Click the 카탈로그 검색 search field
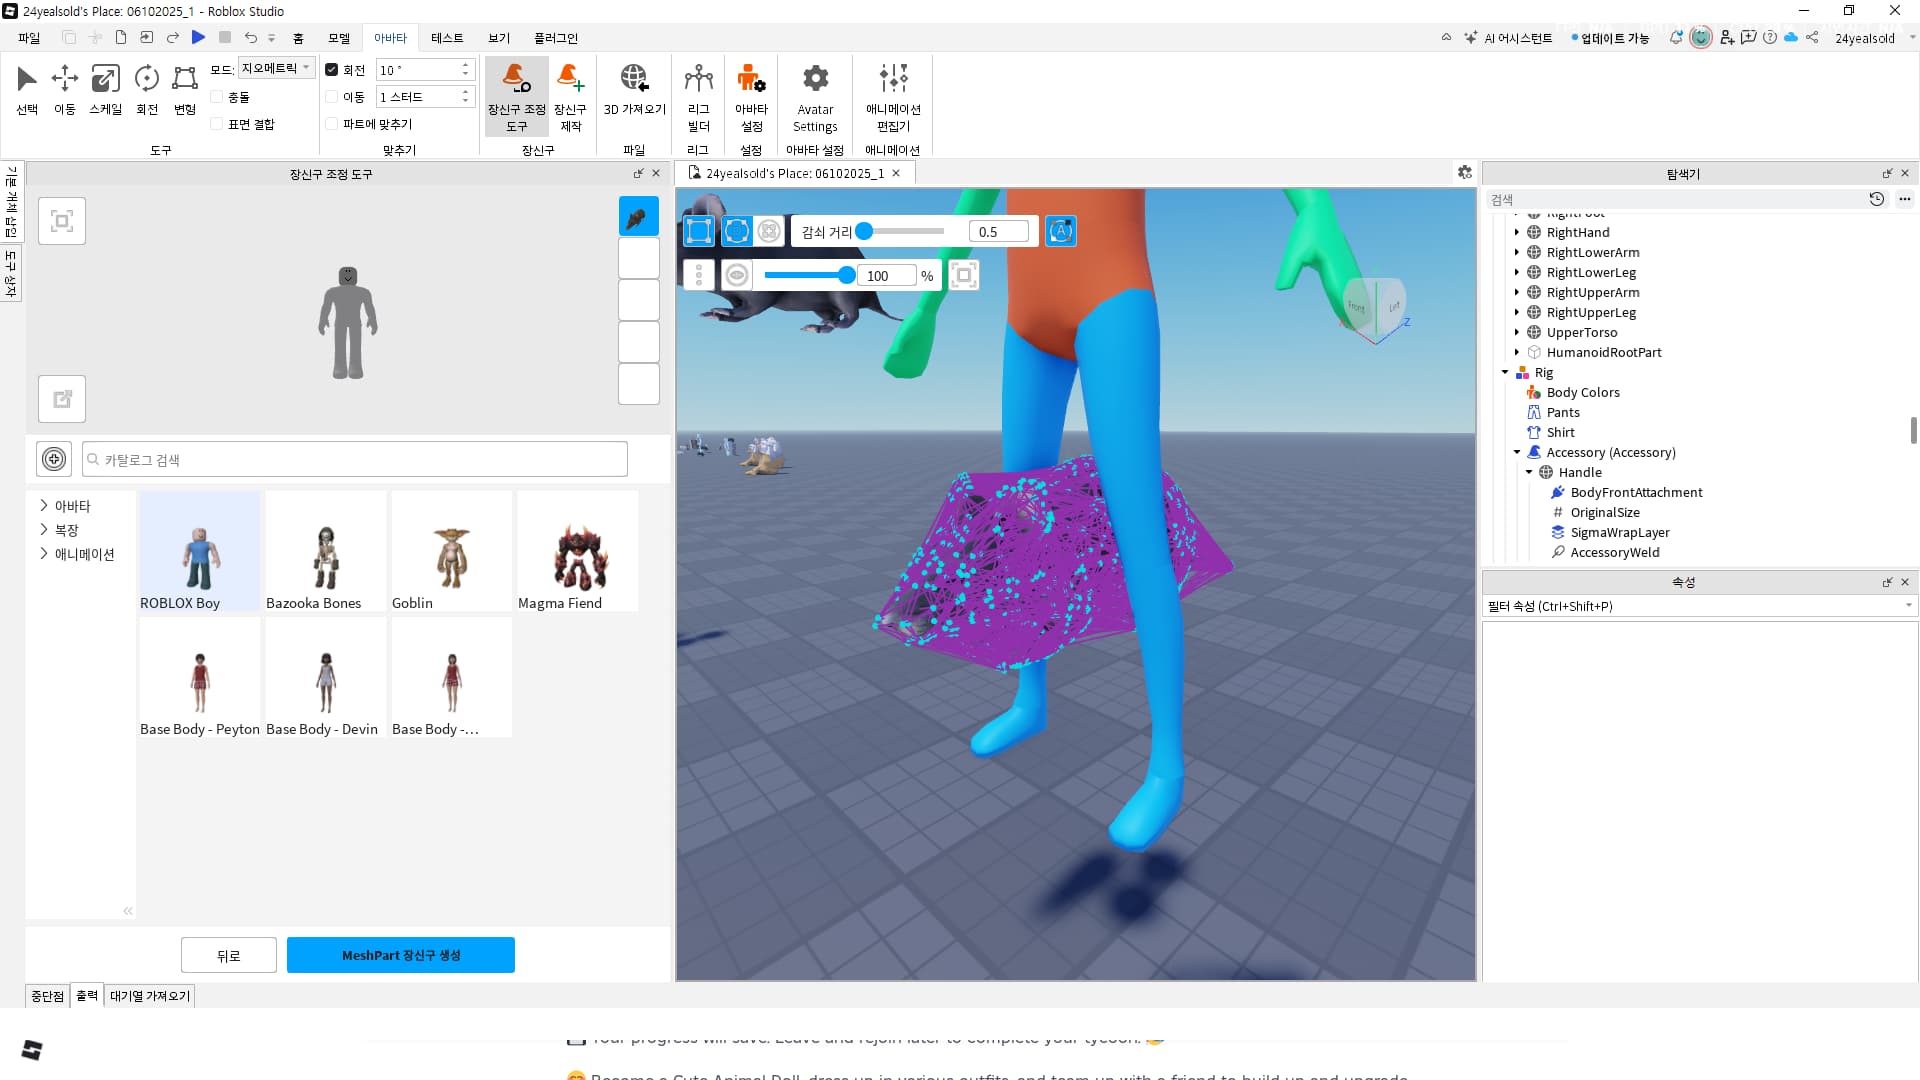Image resolution: width=1920 pixels, height=1080 pixels. pos(355,459)
